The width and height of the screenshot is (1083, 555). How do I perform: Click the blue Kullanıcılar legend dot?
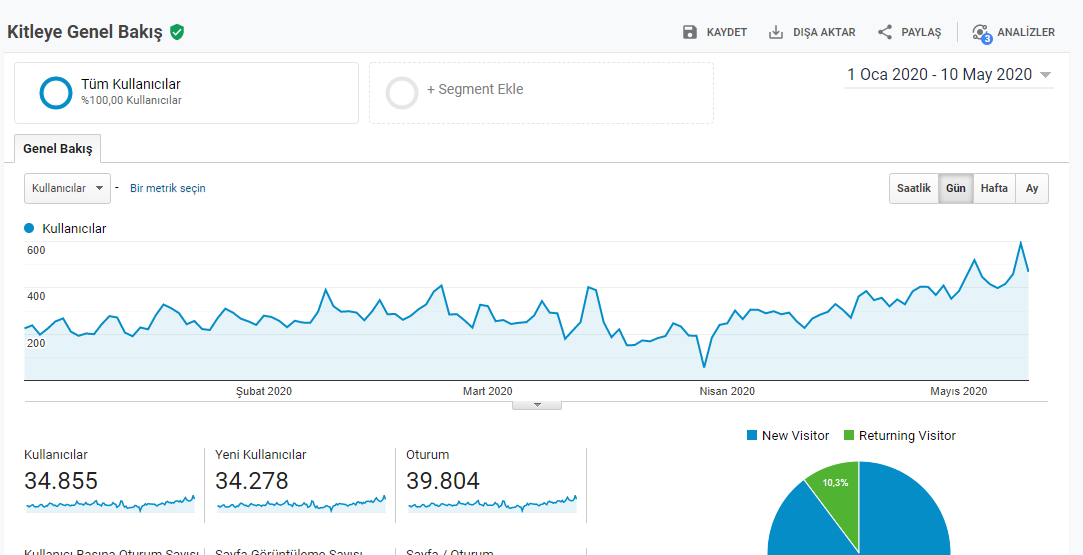(x=29, y=228)
